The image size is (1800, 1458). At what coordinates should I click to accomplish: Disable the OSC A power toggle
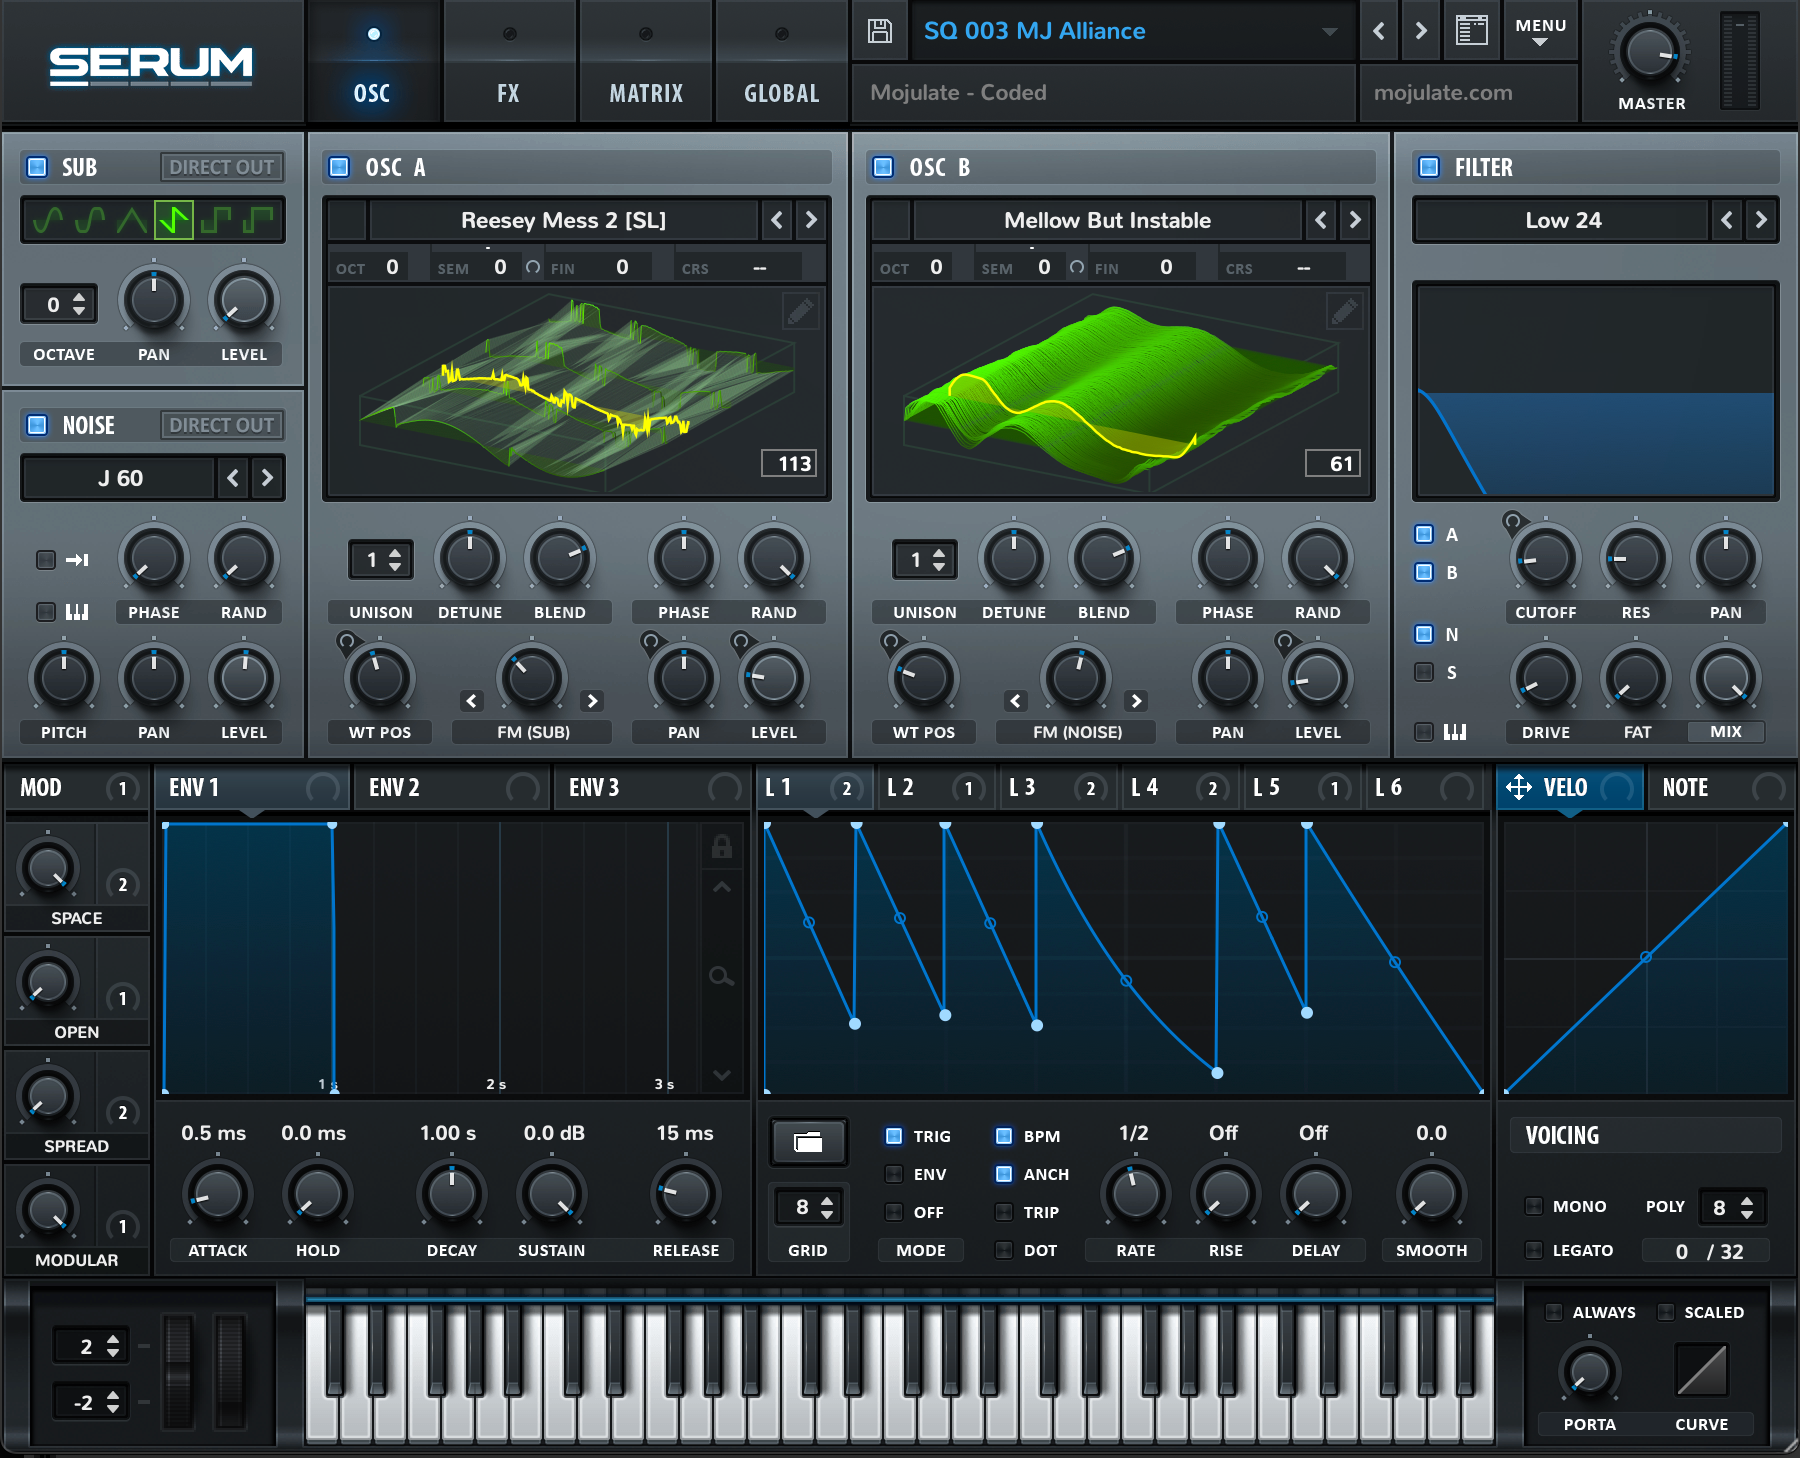click(x=340, y=167)
